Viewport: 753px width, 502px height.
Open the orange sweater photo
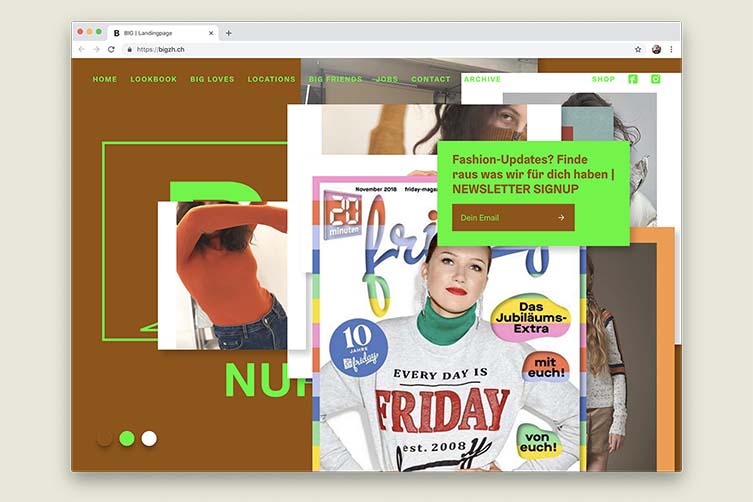(231, 275)
